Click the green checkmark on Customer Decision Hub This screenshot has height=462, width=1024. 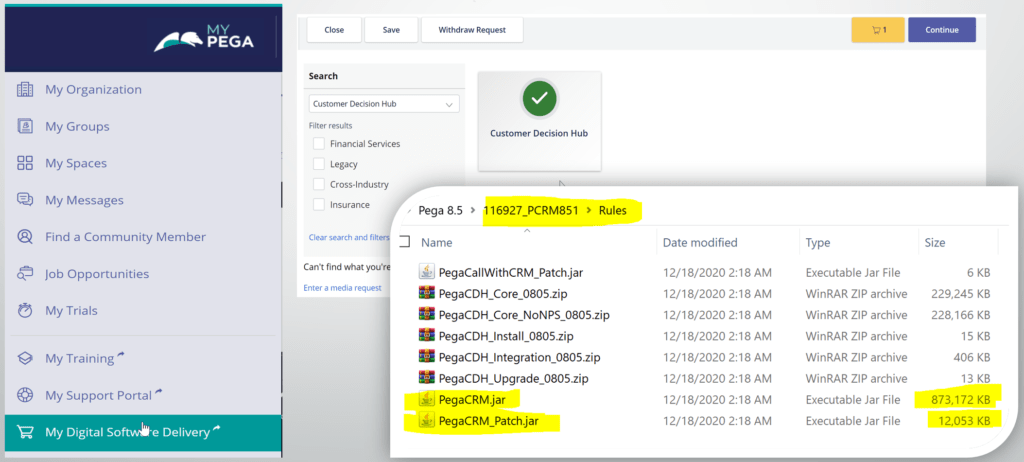click(539, 99)
